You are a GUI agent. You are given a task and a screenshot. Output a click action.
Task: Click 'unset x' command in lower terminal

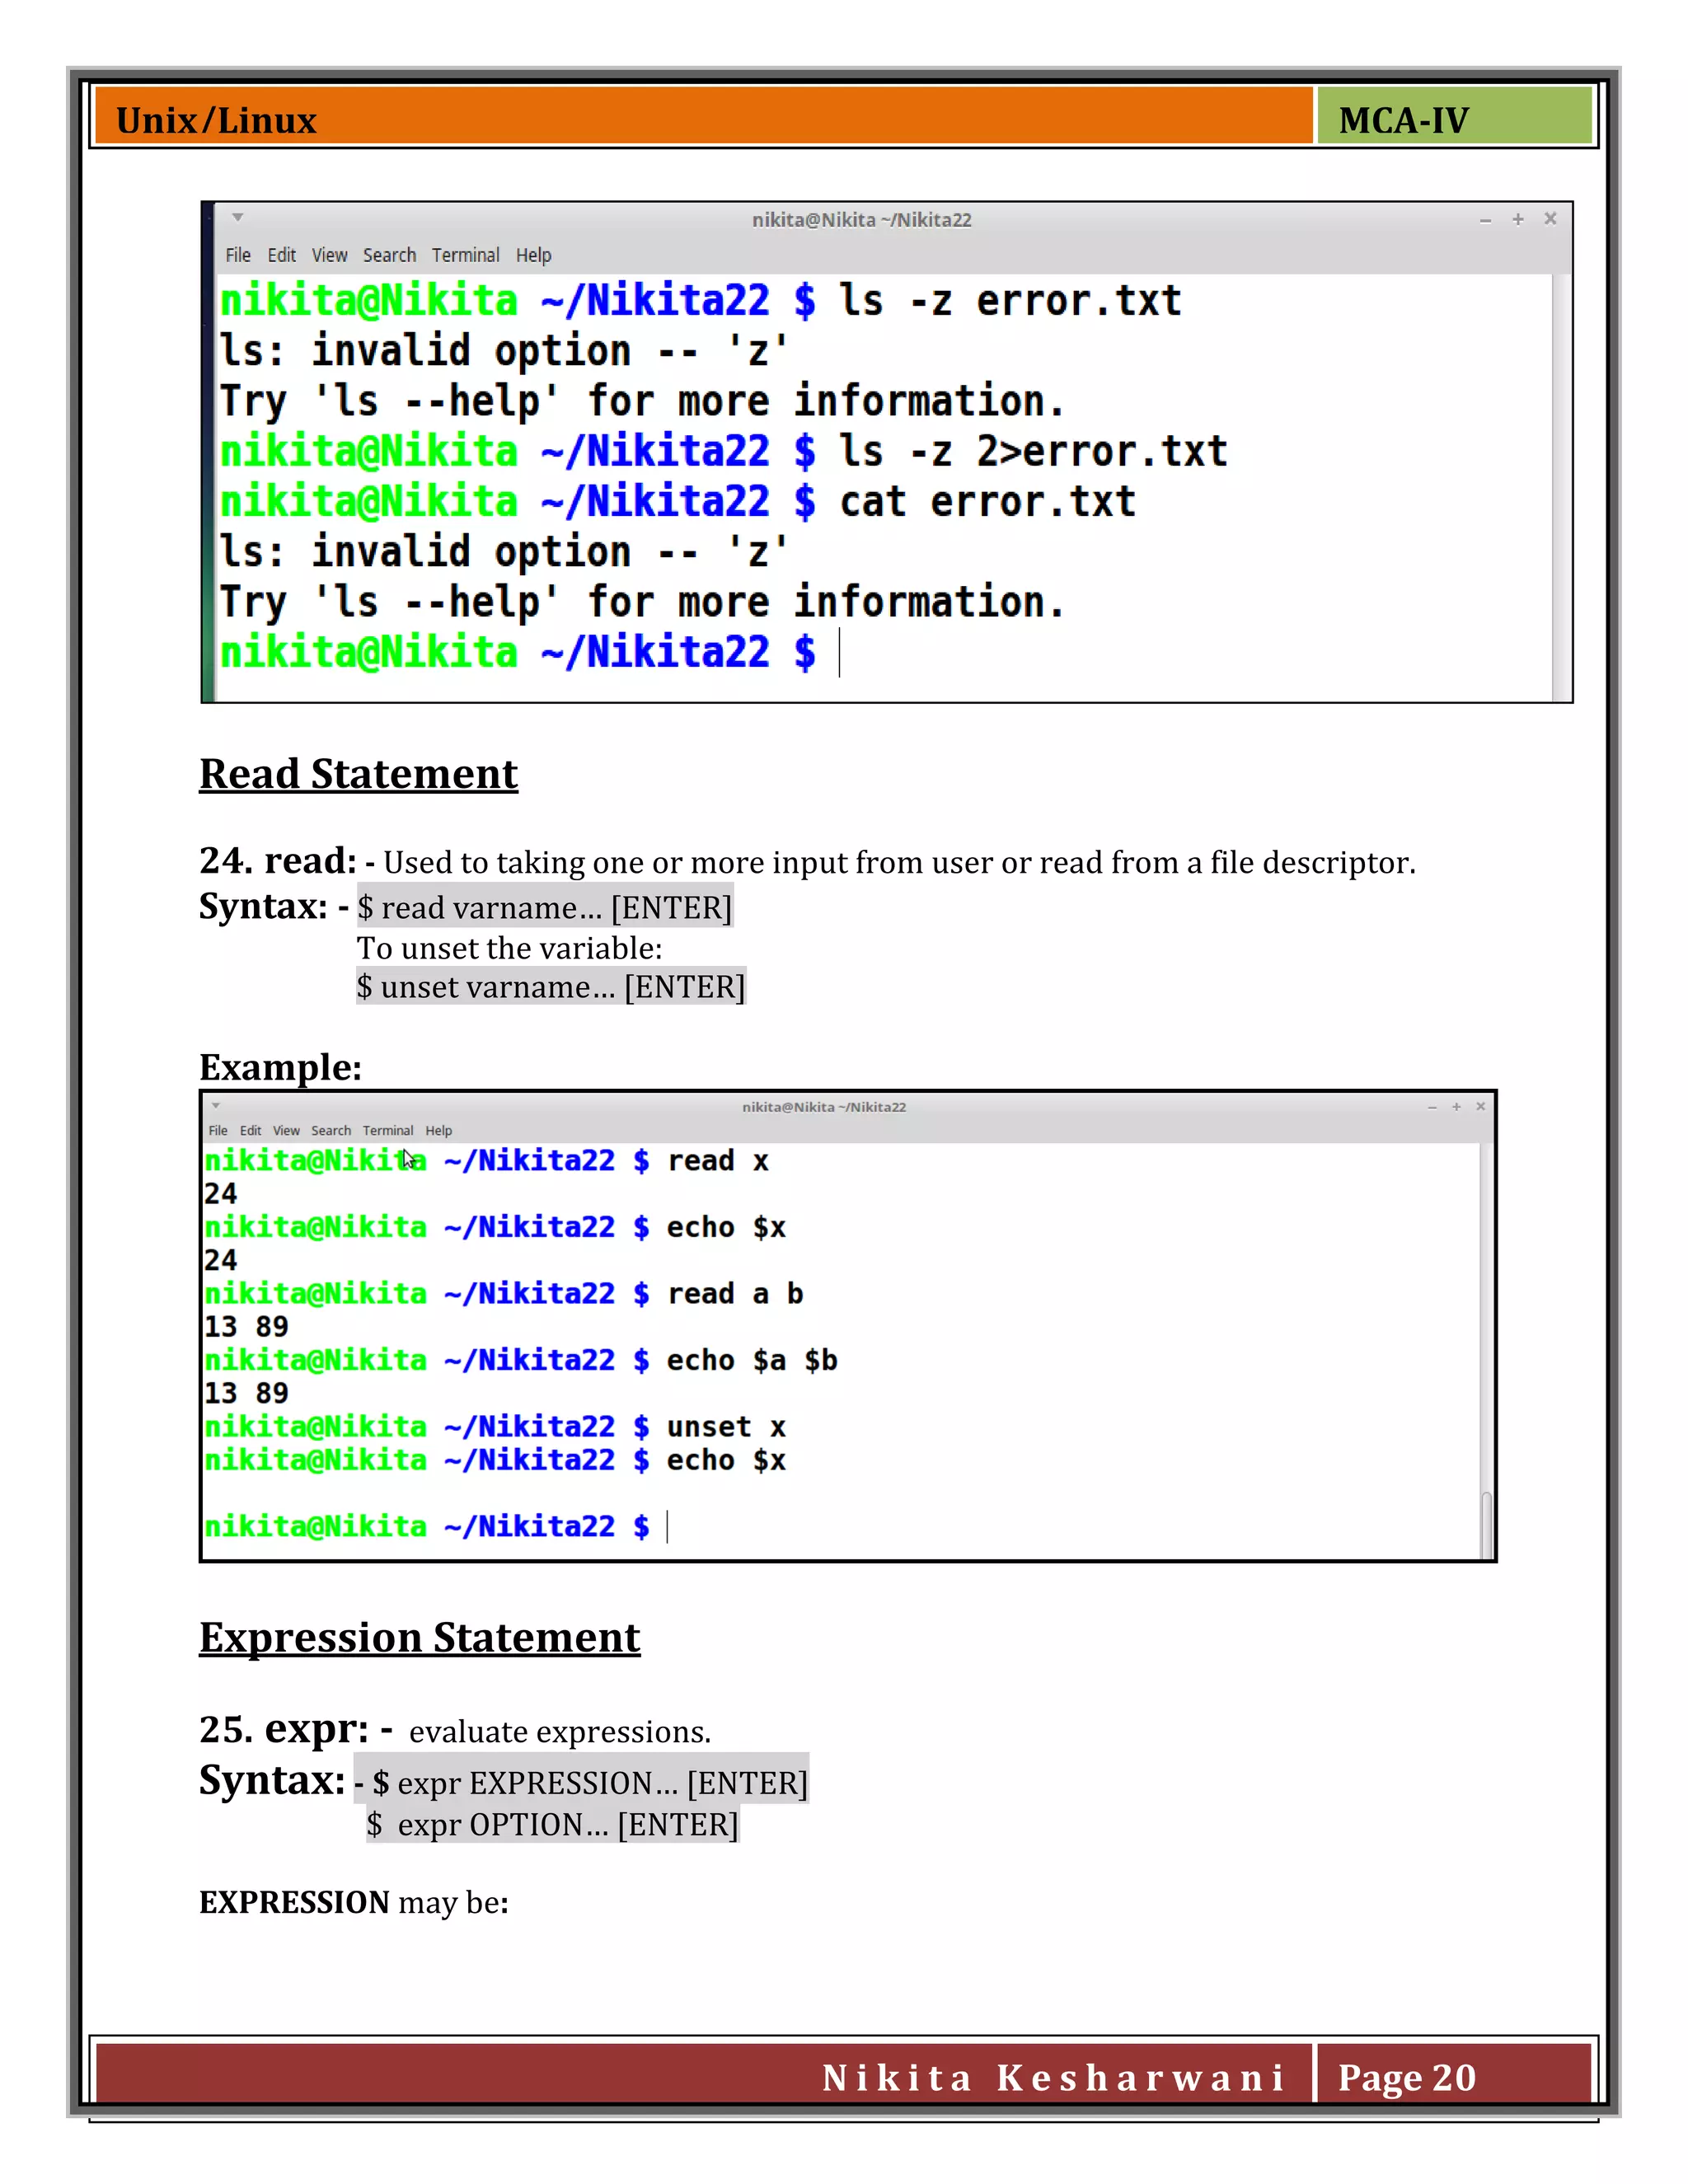click(x=727, y=1427)
